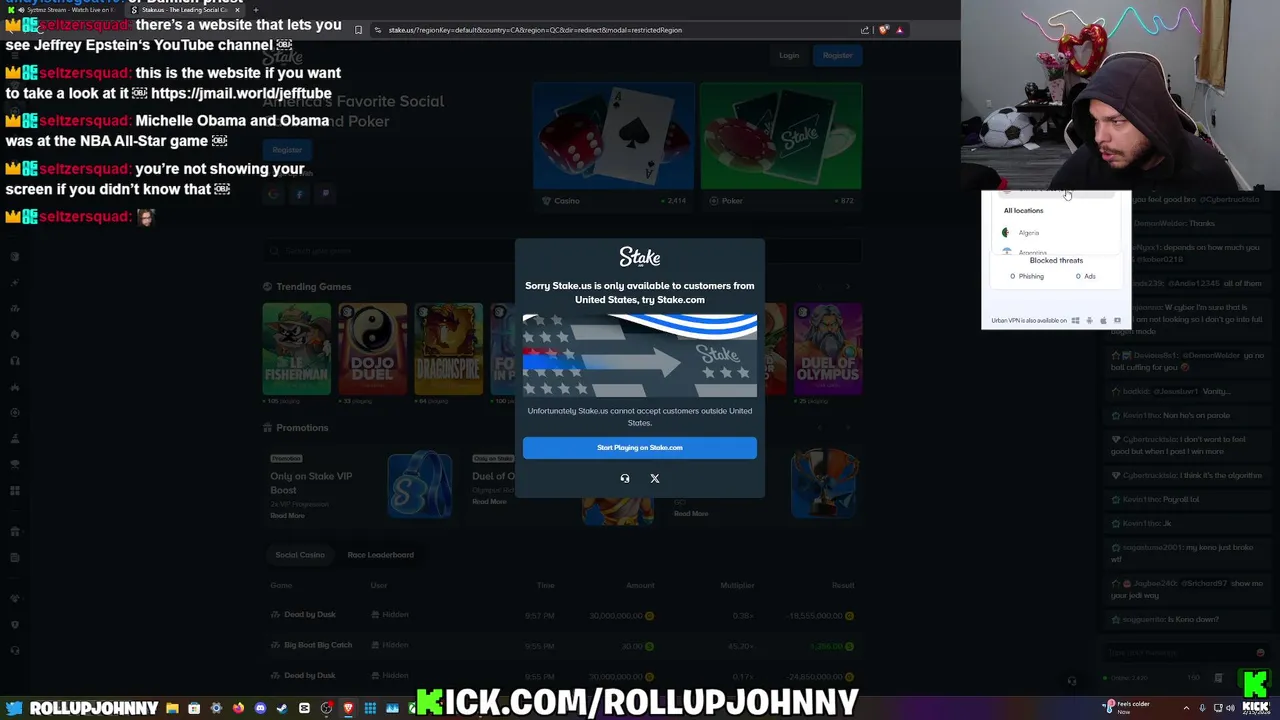Open the live support headset icon in modal
Viewport: 1280px width, 720px height.
coord(625,478)
